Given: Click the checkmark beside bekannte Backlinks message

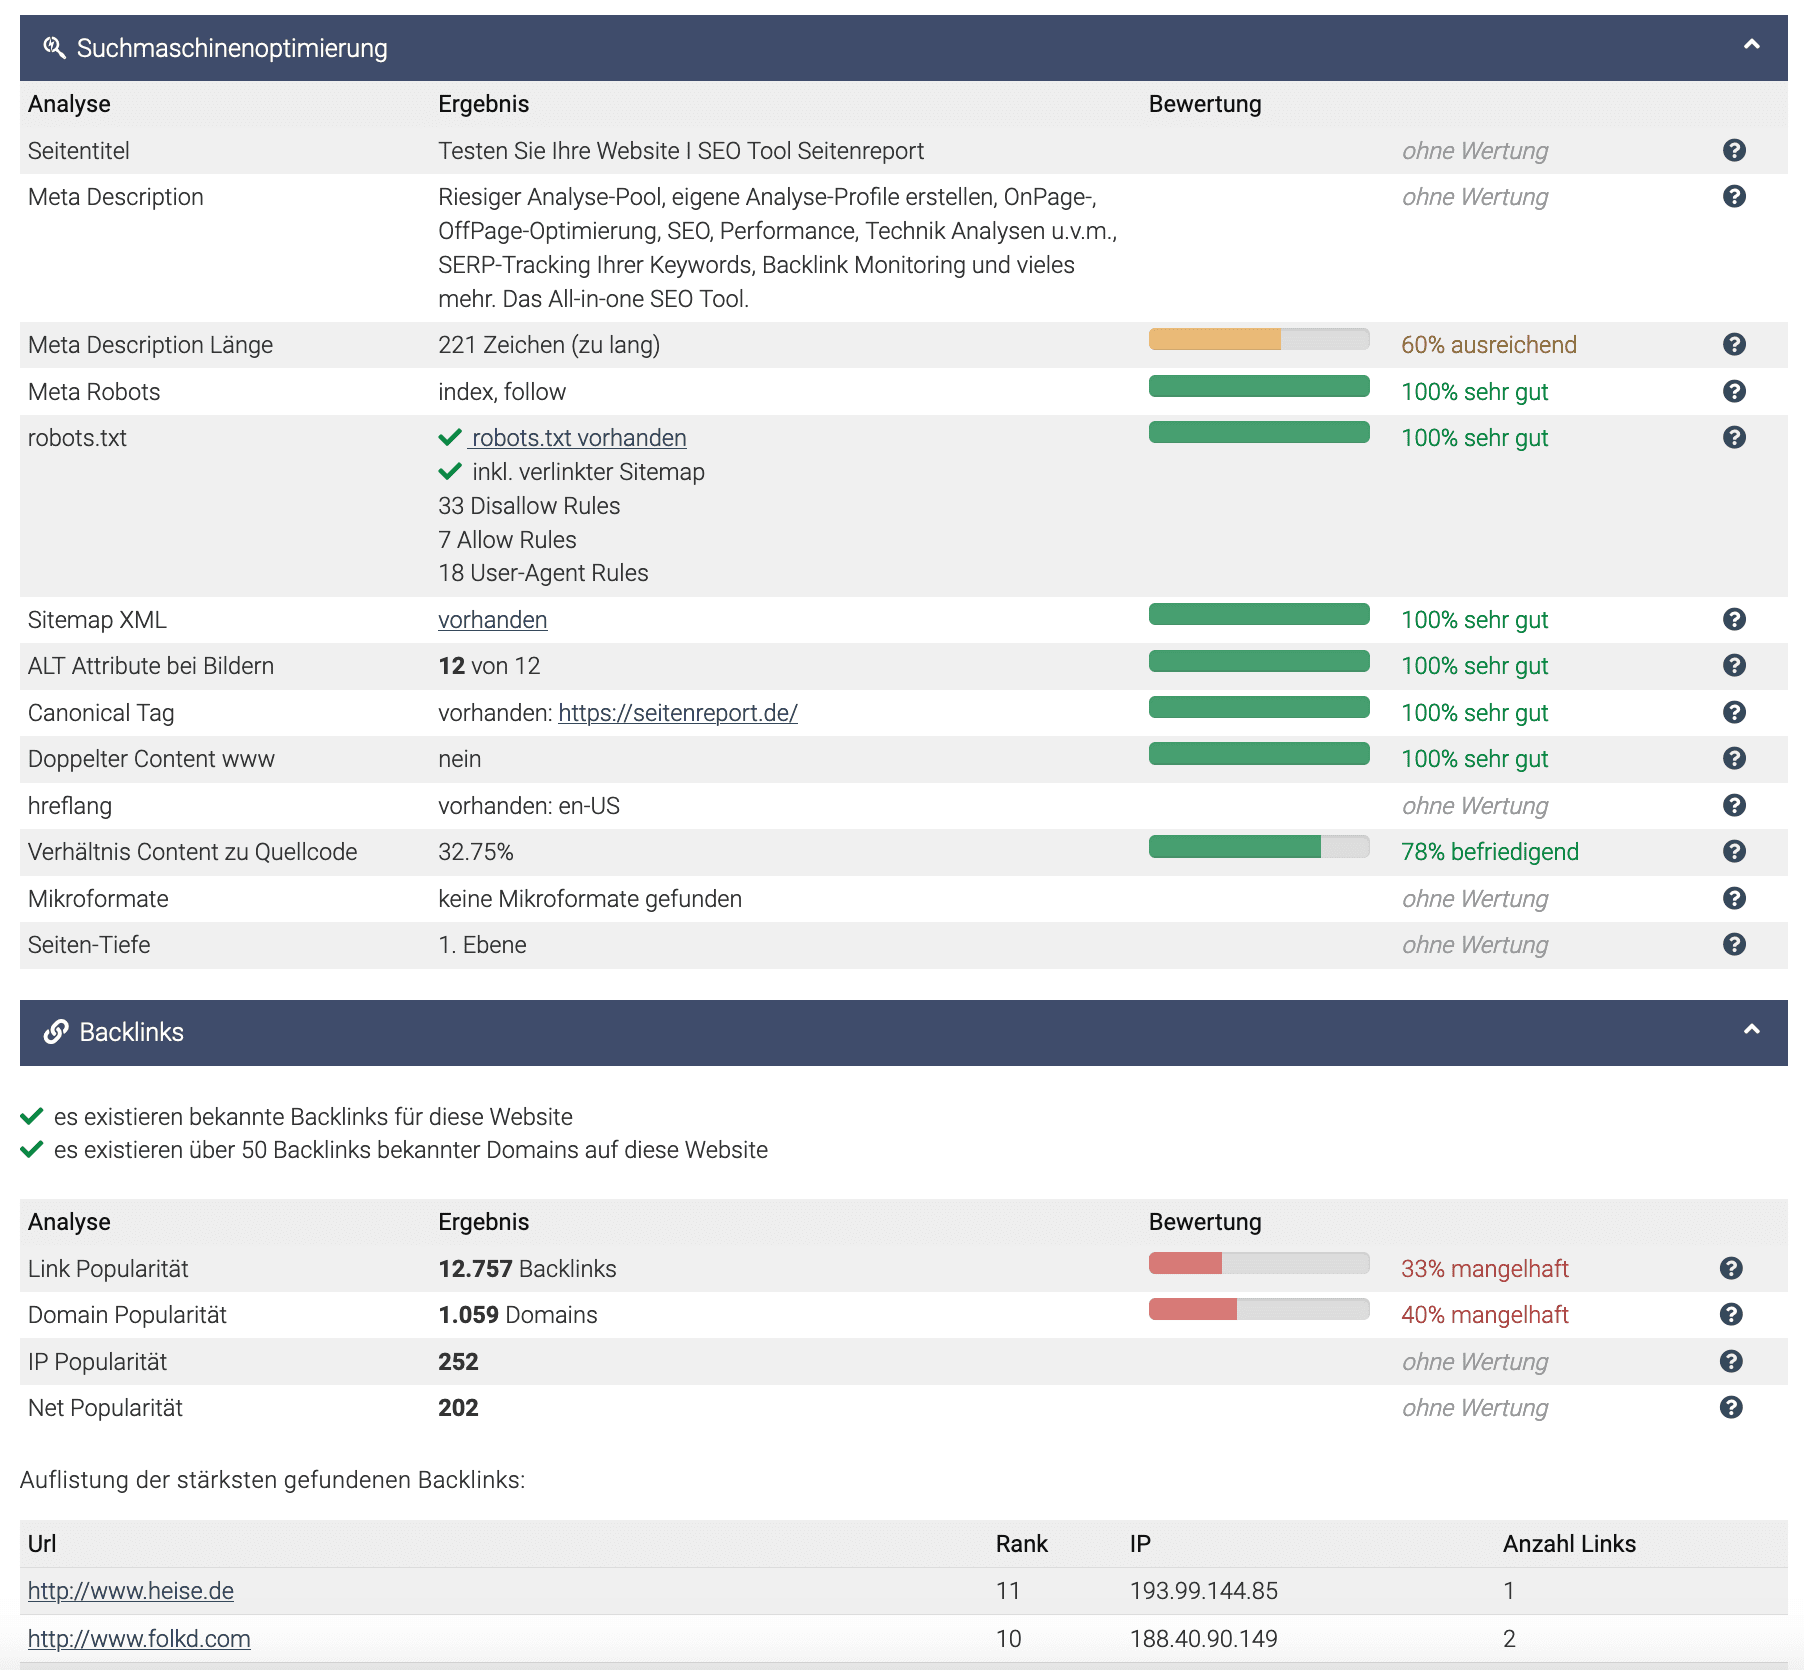Looking at the screenshot, I should point(33,1116).
